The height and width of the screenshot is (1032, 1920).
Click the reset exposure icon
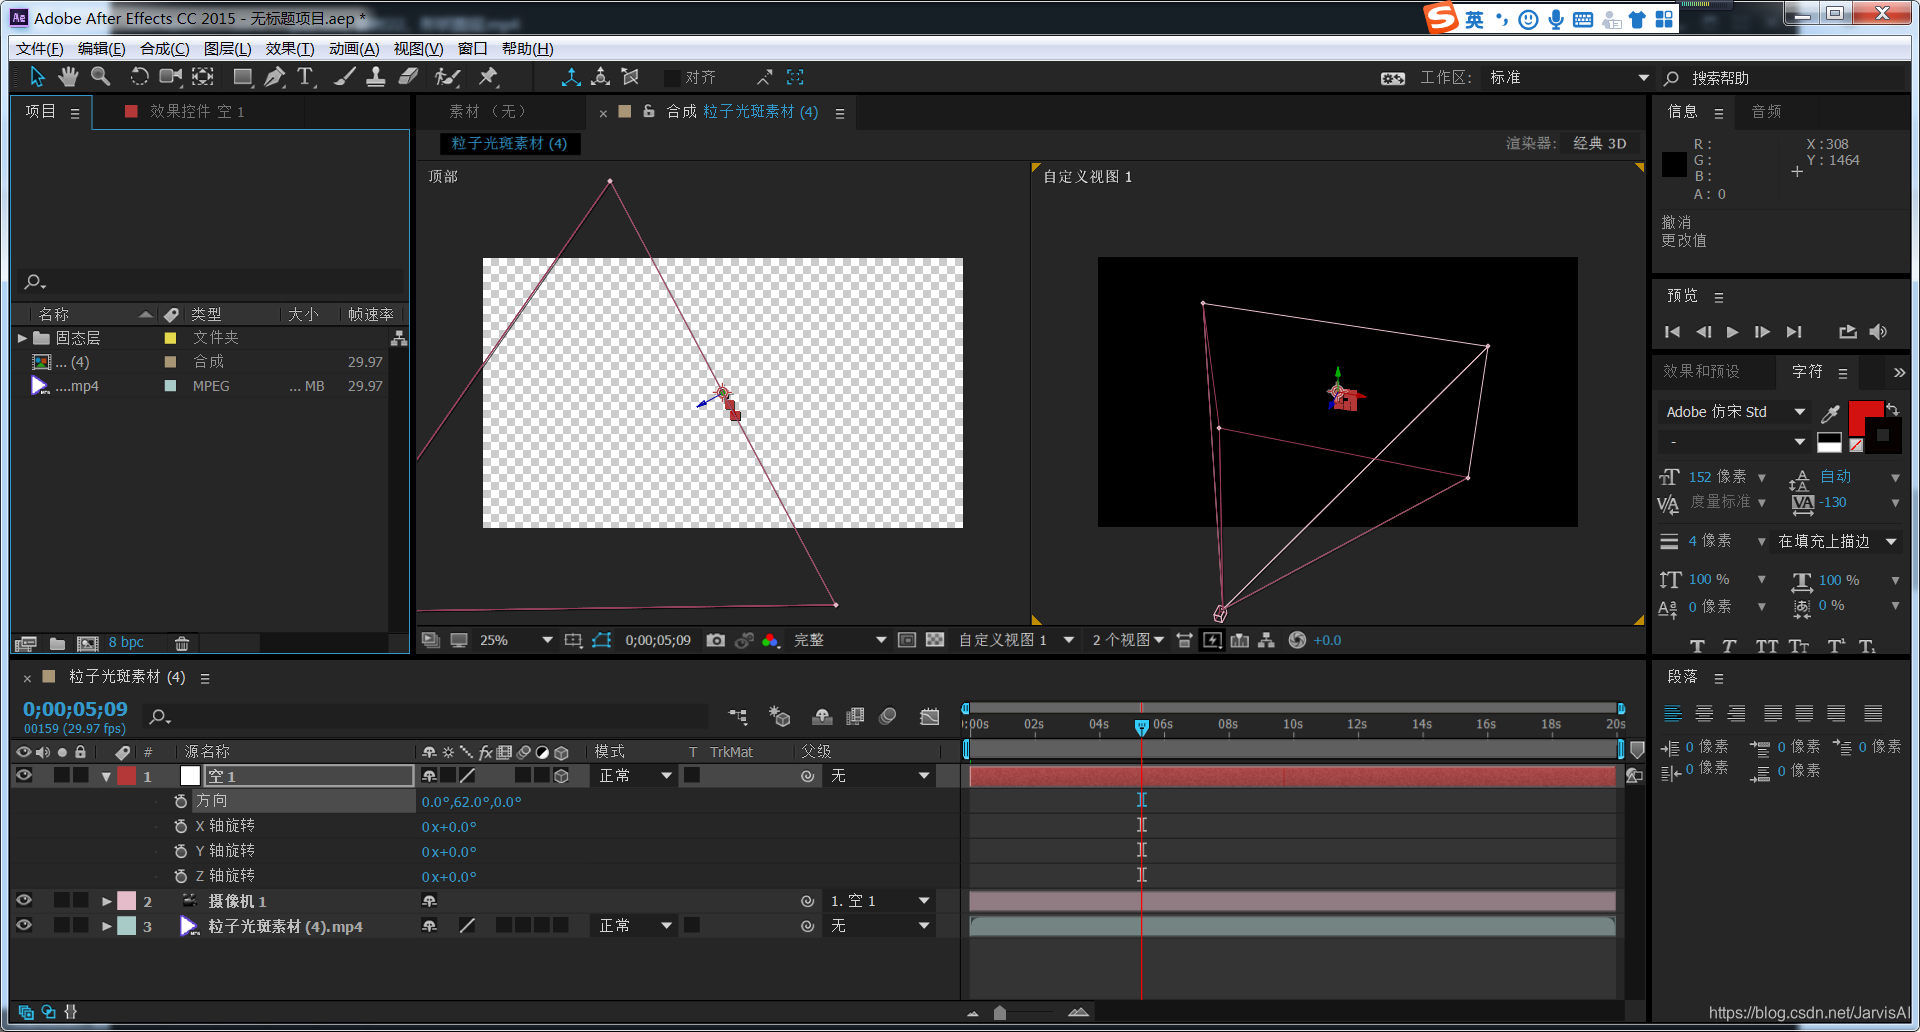[x=1297, y=640]
